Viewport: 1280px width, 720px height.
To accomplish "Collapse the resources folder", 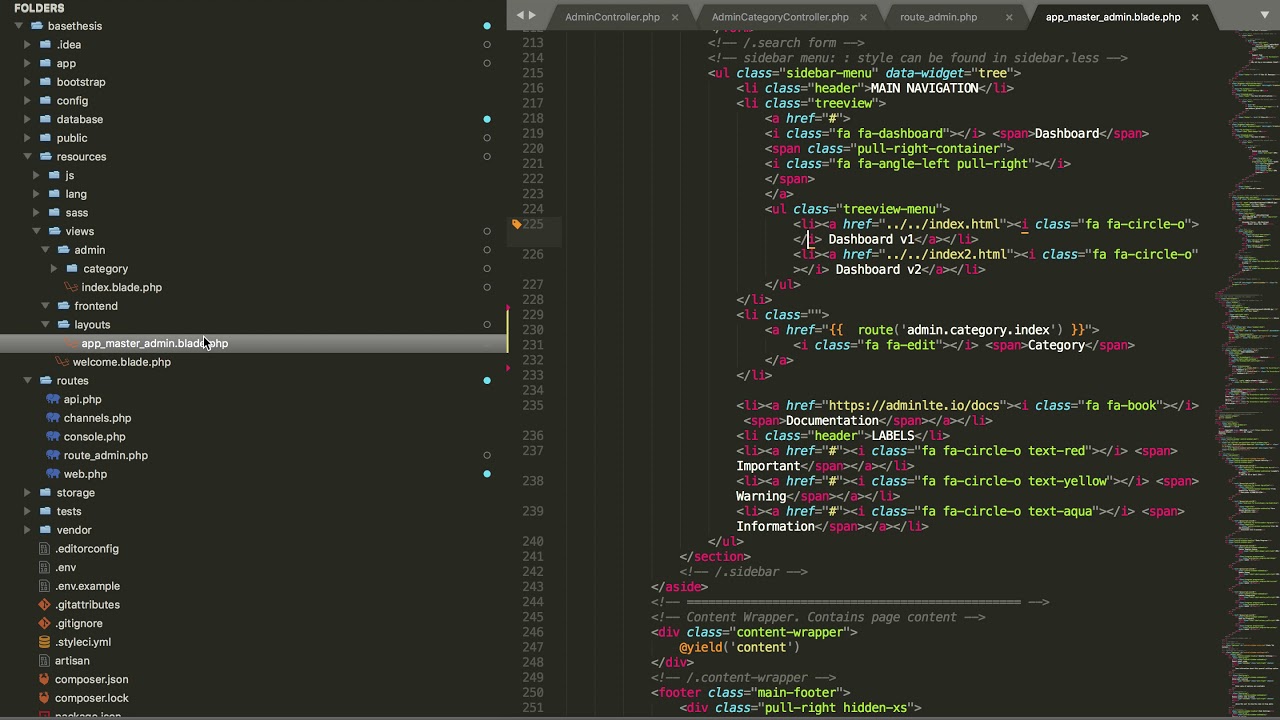I will [28, 157].
